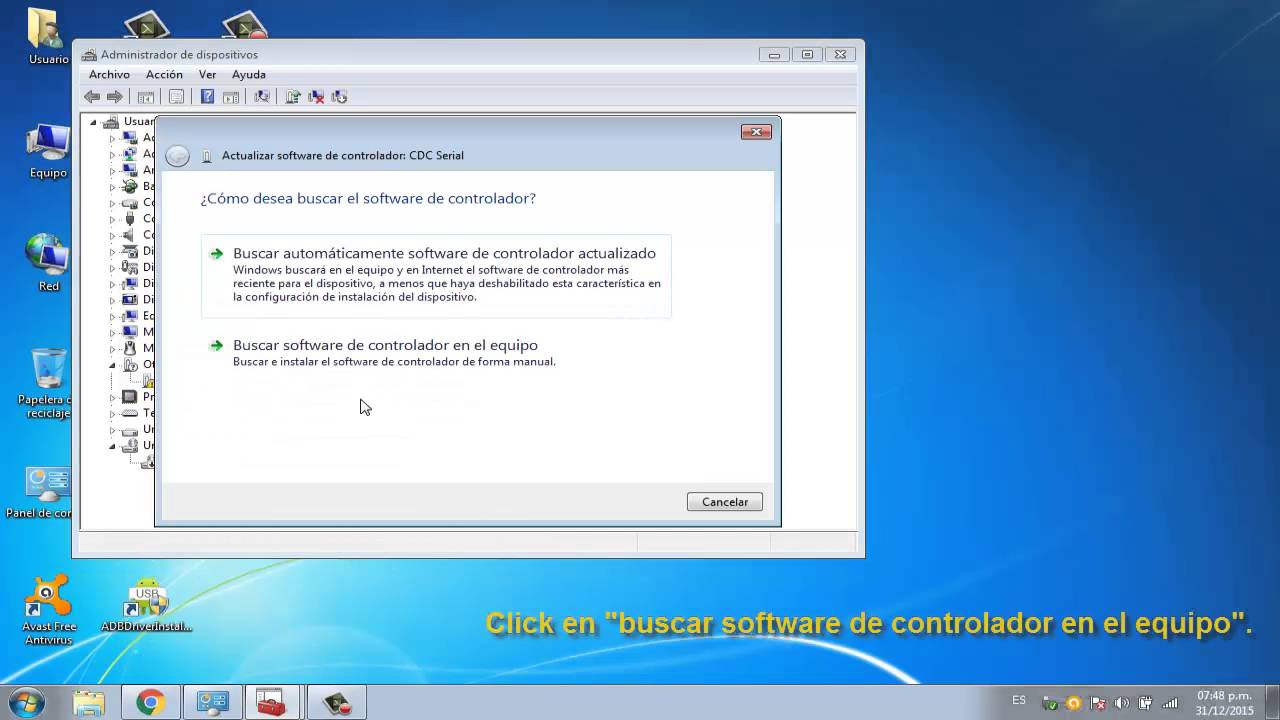The image size is (1280, 720).
Task: Open Google Chrome from the taskbar
Action: point(151,703)
